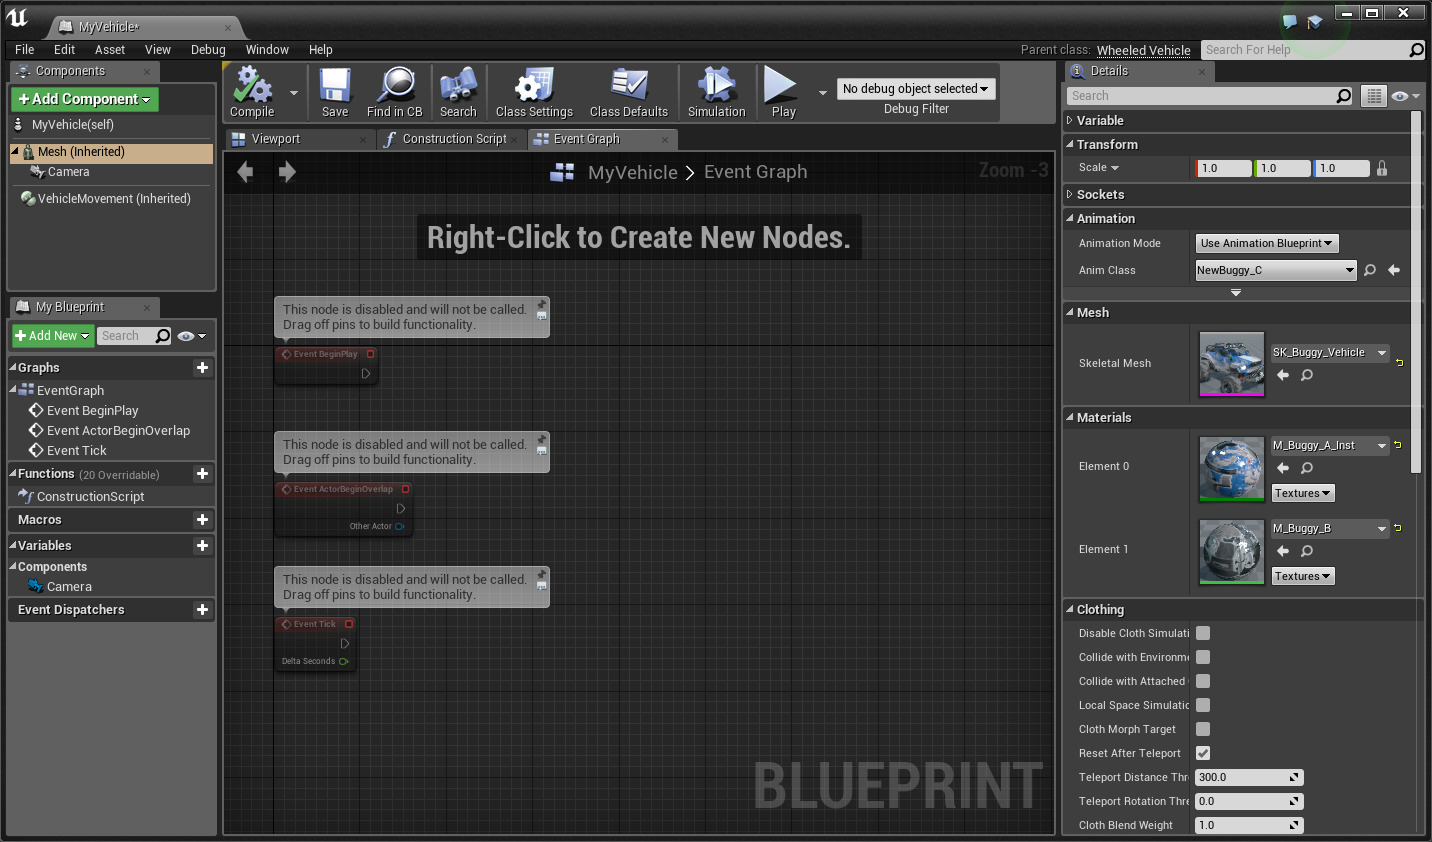The image size is (1432, 842).
Task: Open Class Settings from the toolbar
Action: pyautogui.click(x=534, y=86)
